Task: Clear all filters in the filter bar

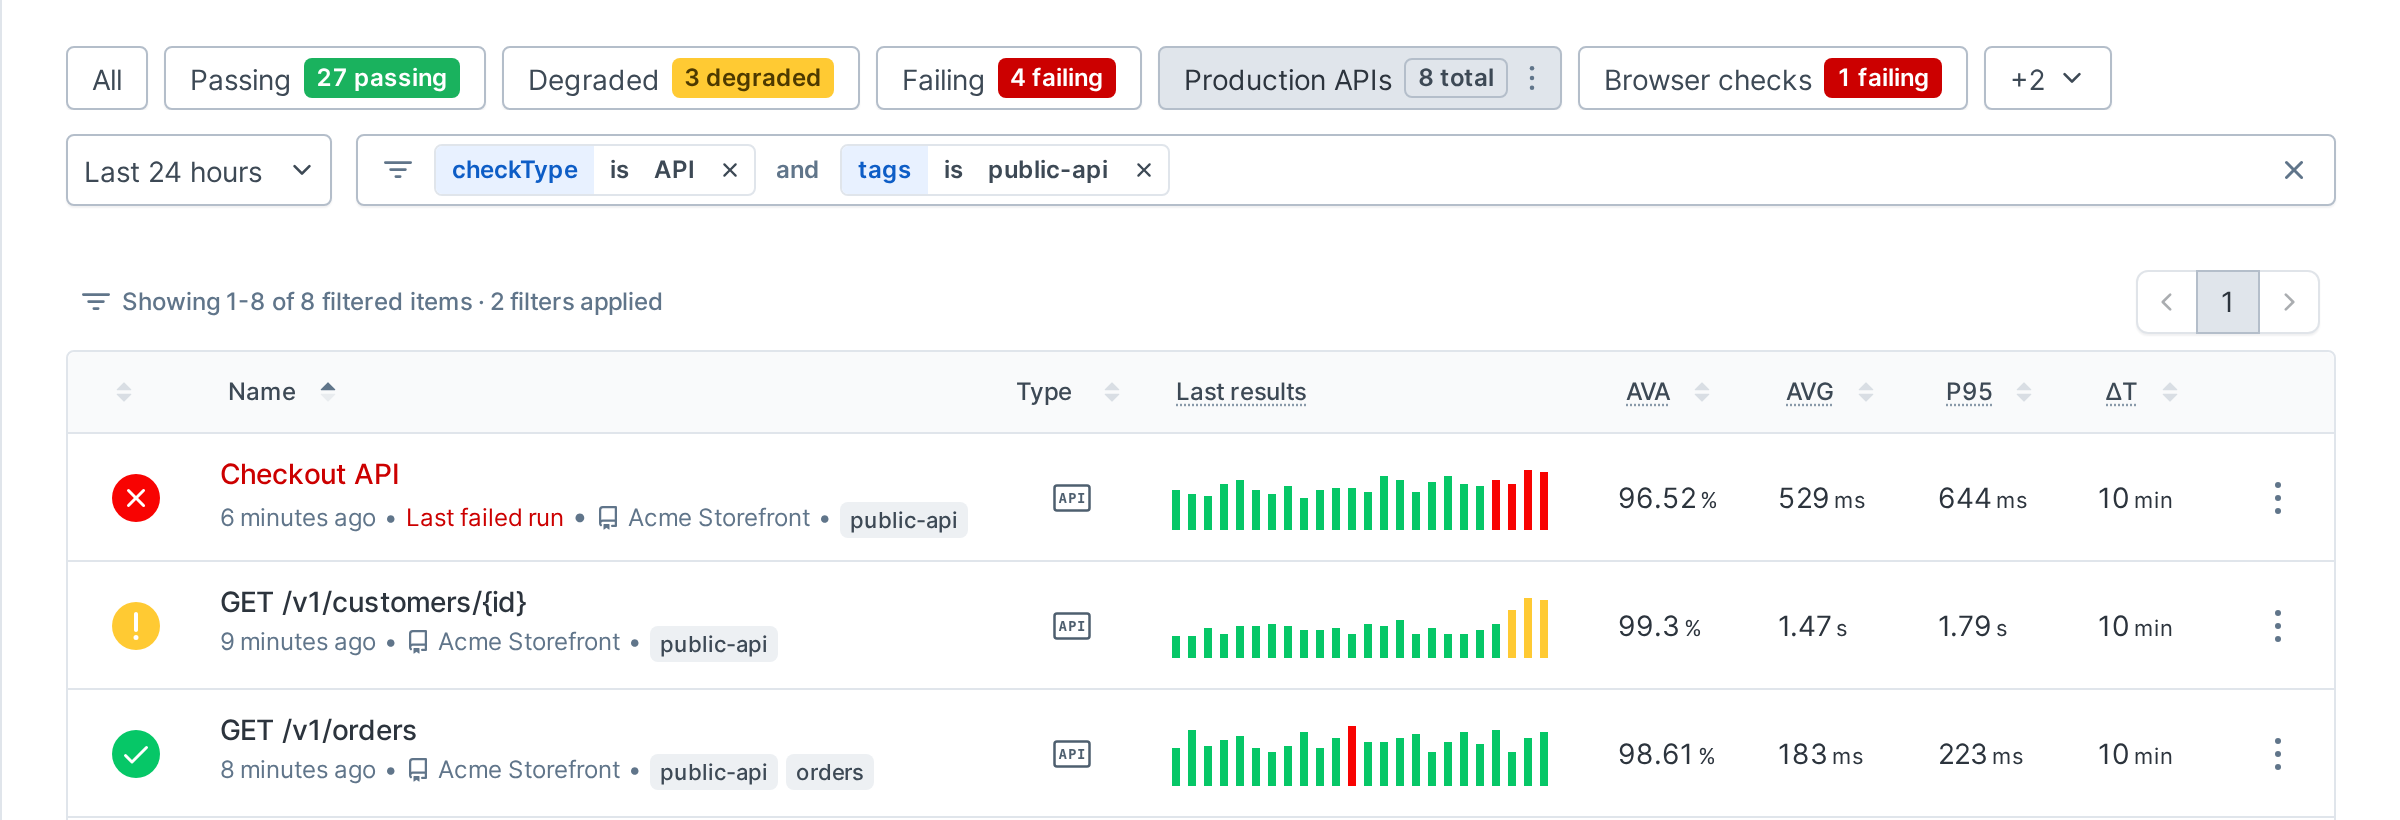Action: click(2294, 170)
